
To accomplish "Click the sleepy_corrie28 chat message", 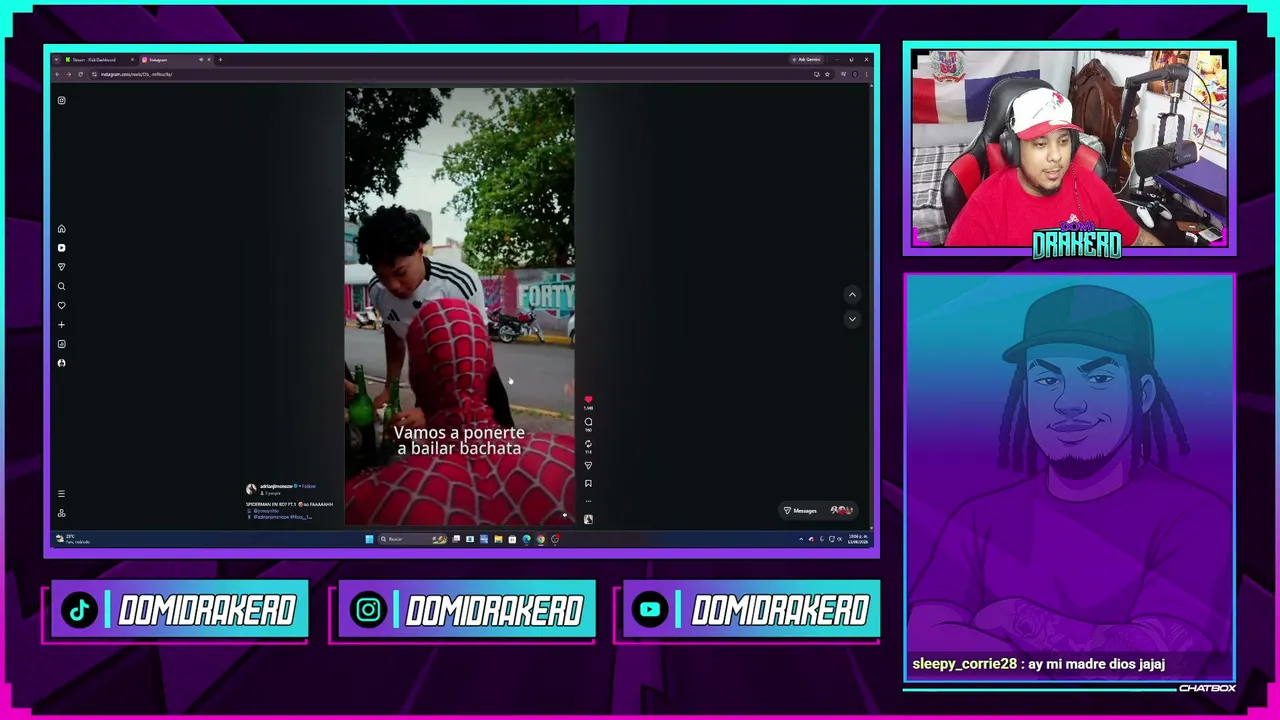I will (x=1038, y=664).
